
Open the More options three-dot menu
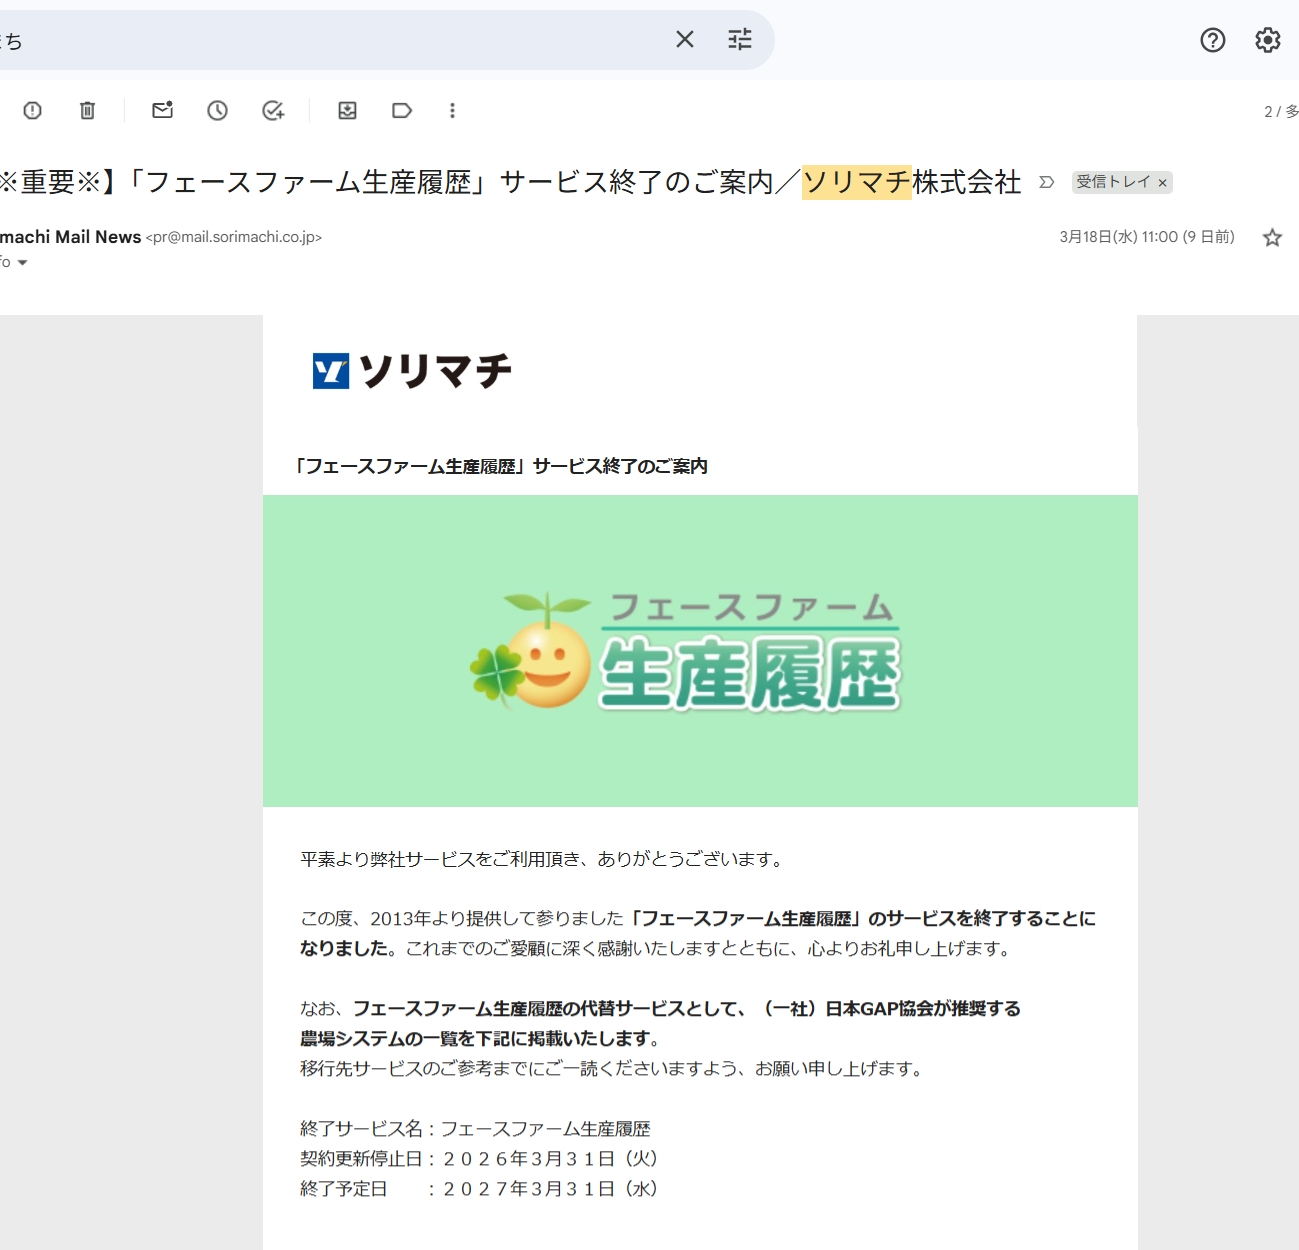452,111
